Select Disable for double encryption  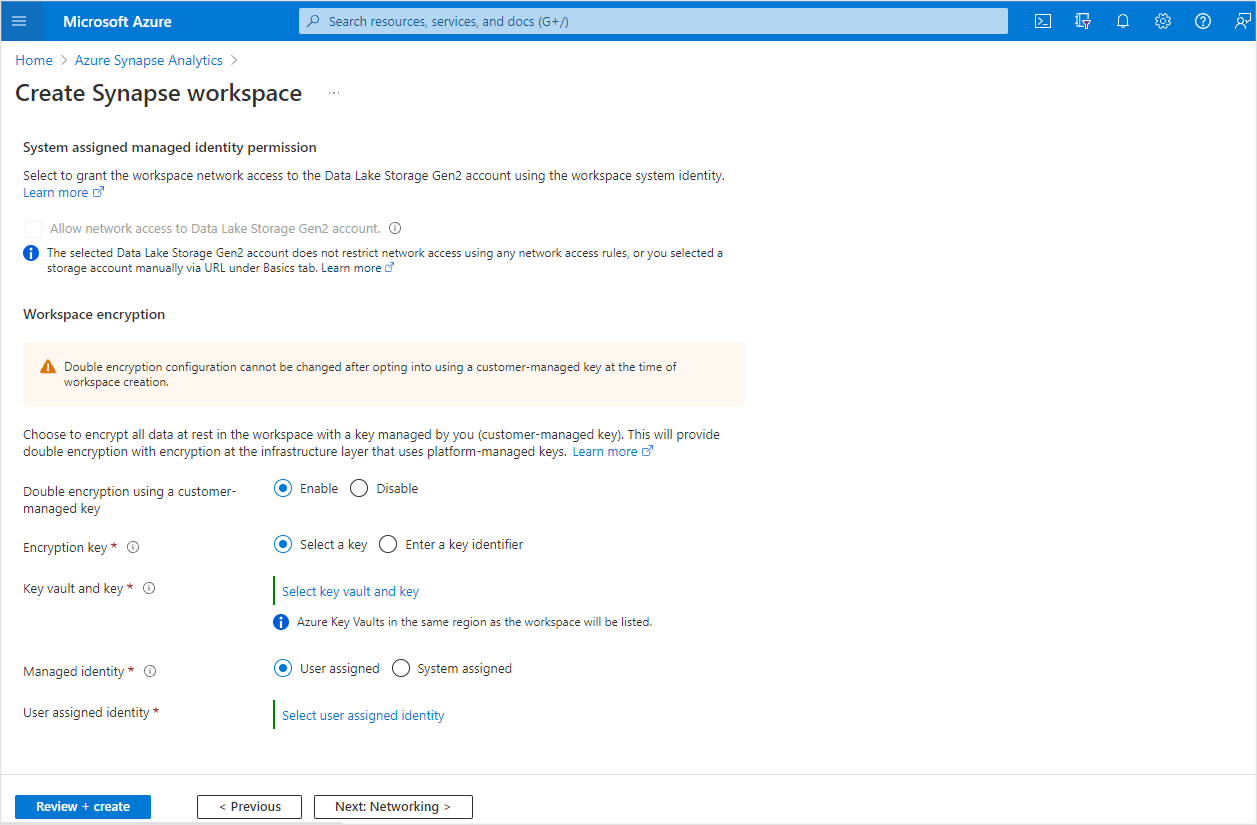(x=360, y=489)
